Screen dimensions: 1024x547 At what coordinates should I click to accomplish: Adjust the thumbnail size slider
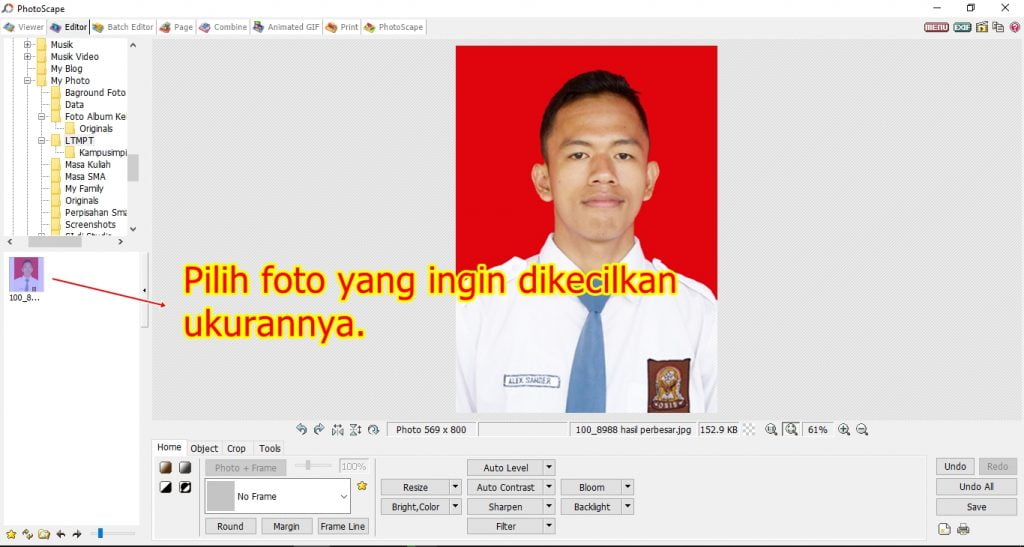point(100,534)
